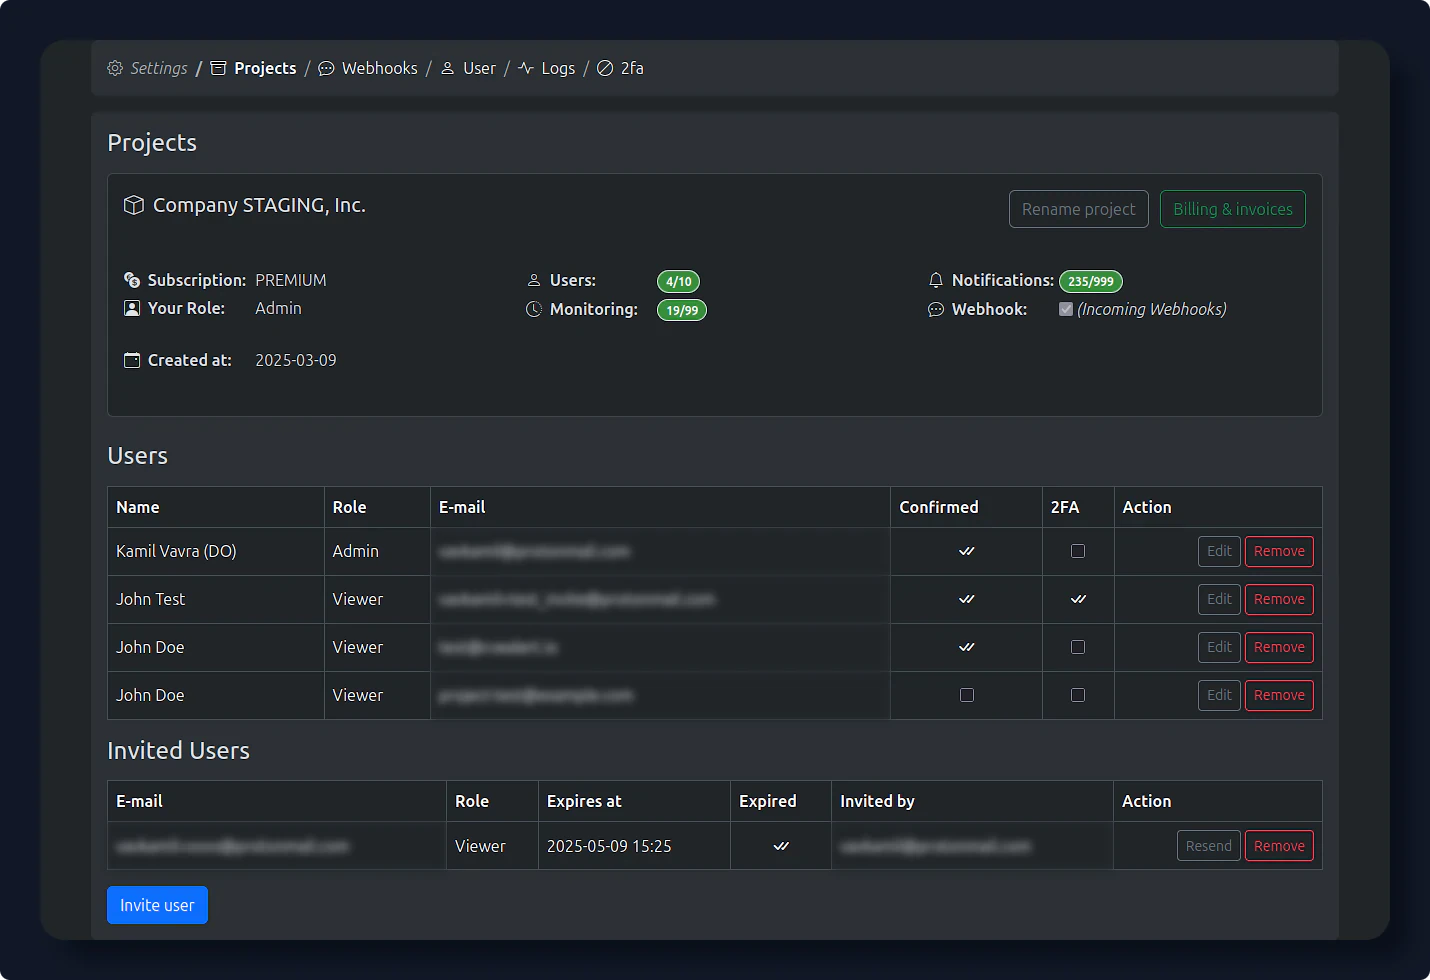Open Billing & invoices
Viewport: 1430px width, 980px height.
1232,209
